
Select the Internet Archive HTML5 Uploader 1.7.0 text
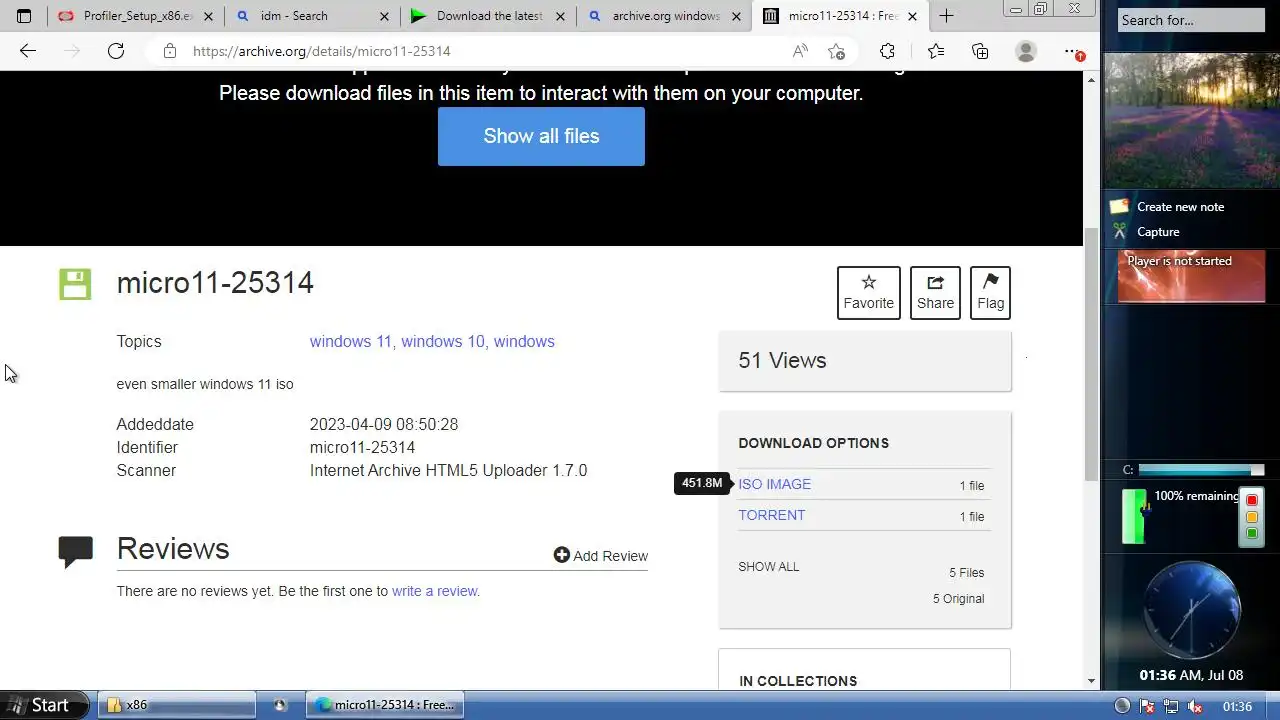[x=448, y=471]
